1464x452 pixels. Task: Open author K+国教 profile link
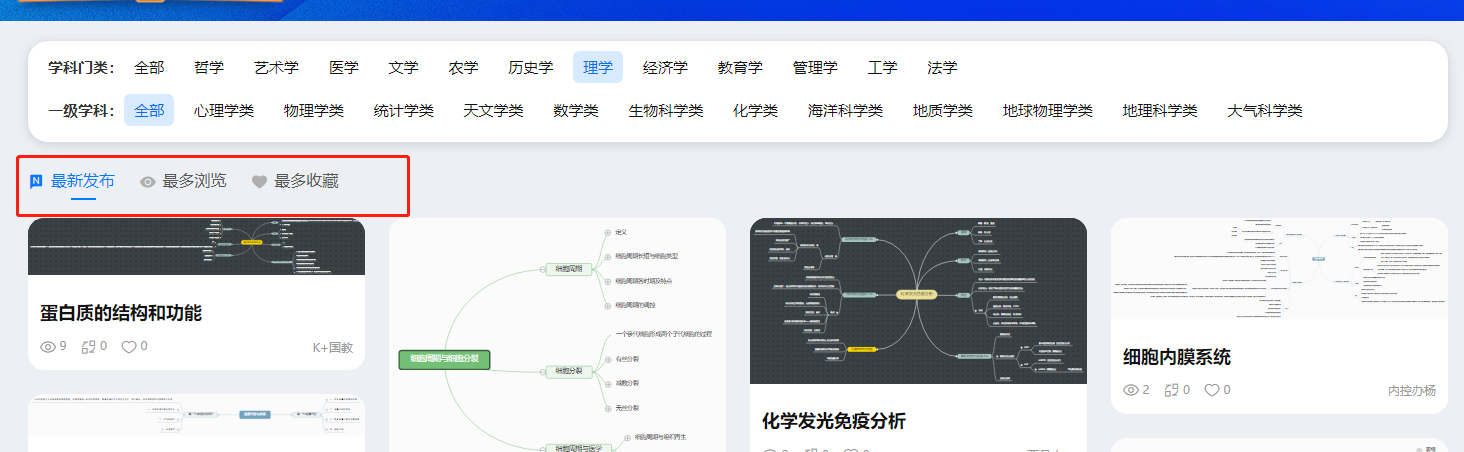(x=333, y=348)
